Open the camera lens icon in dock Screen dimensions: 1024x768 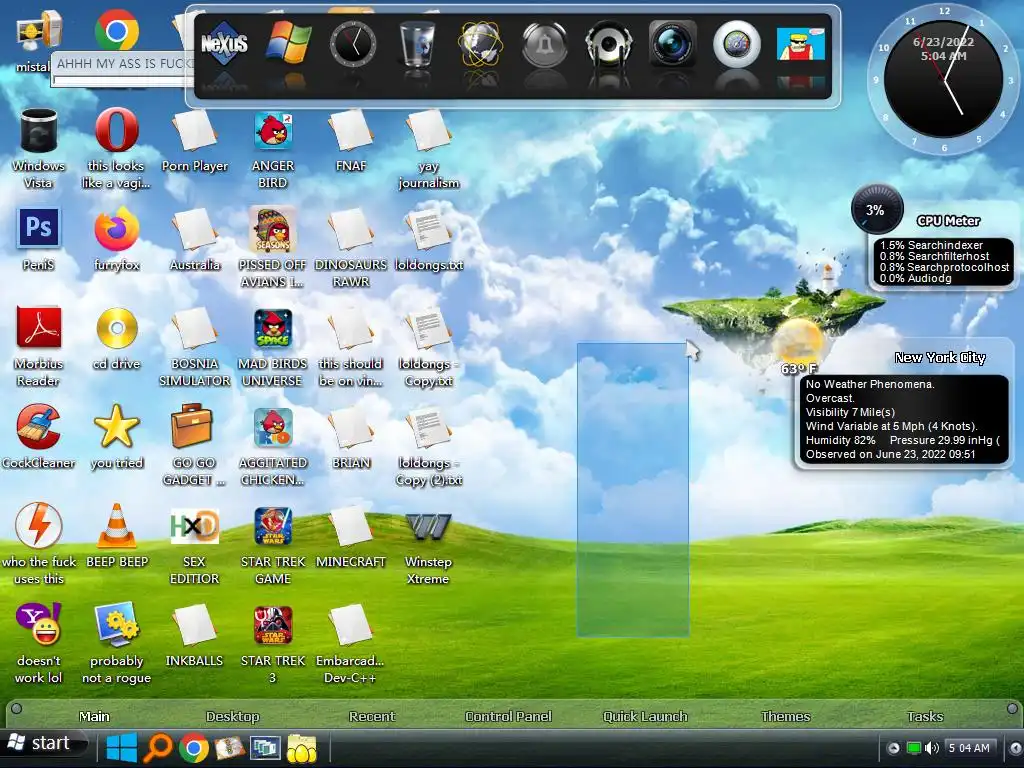(673, 44)
